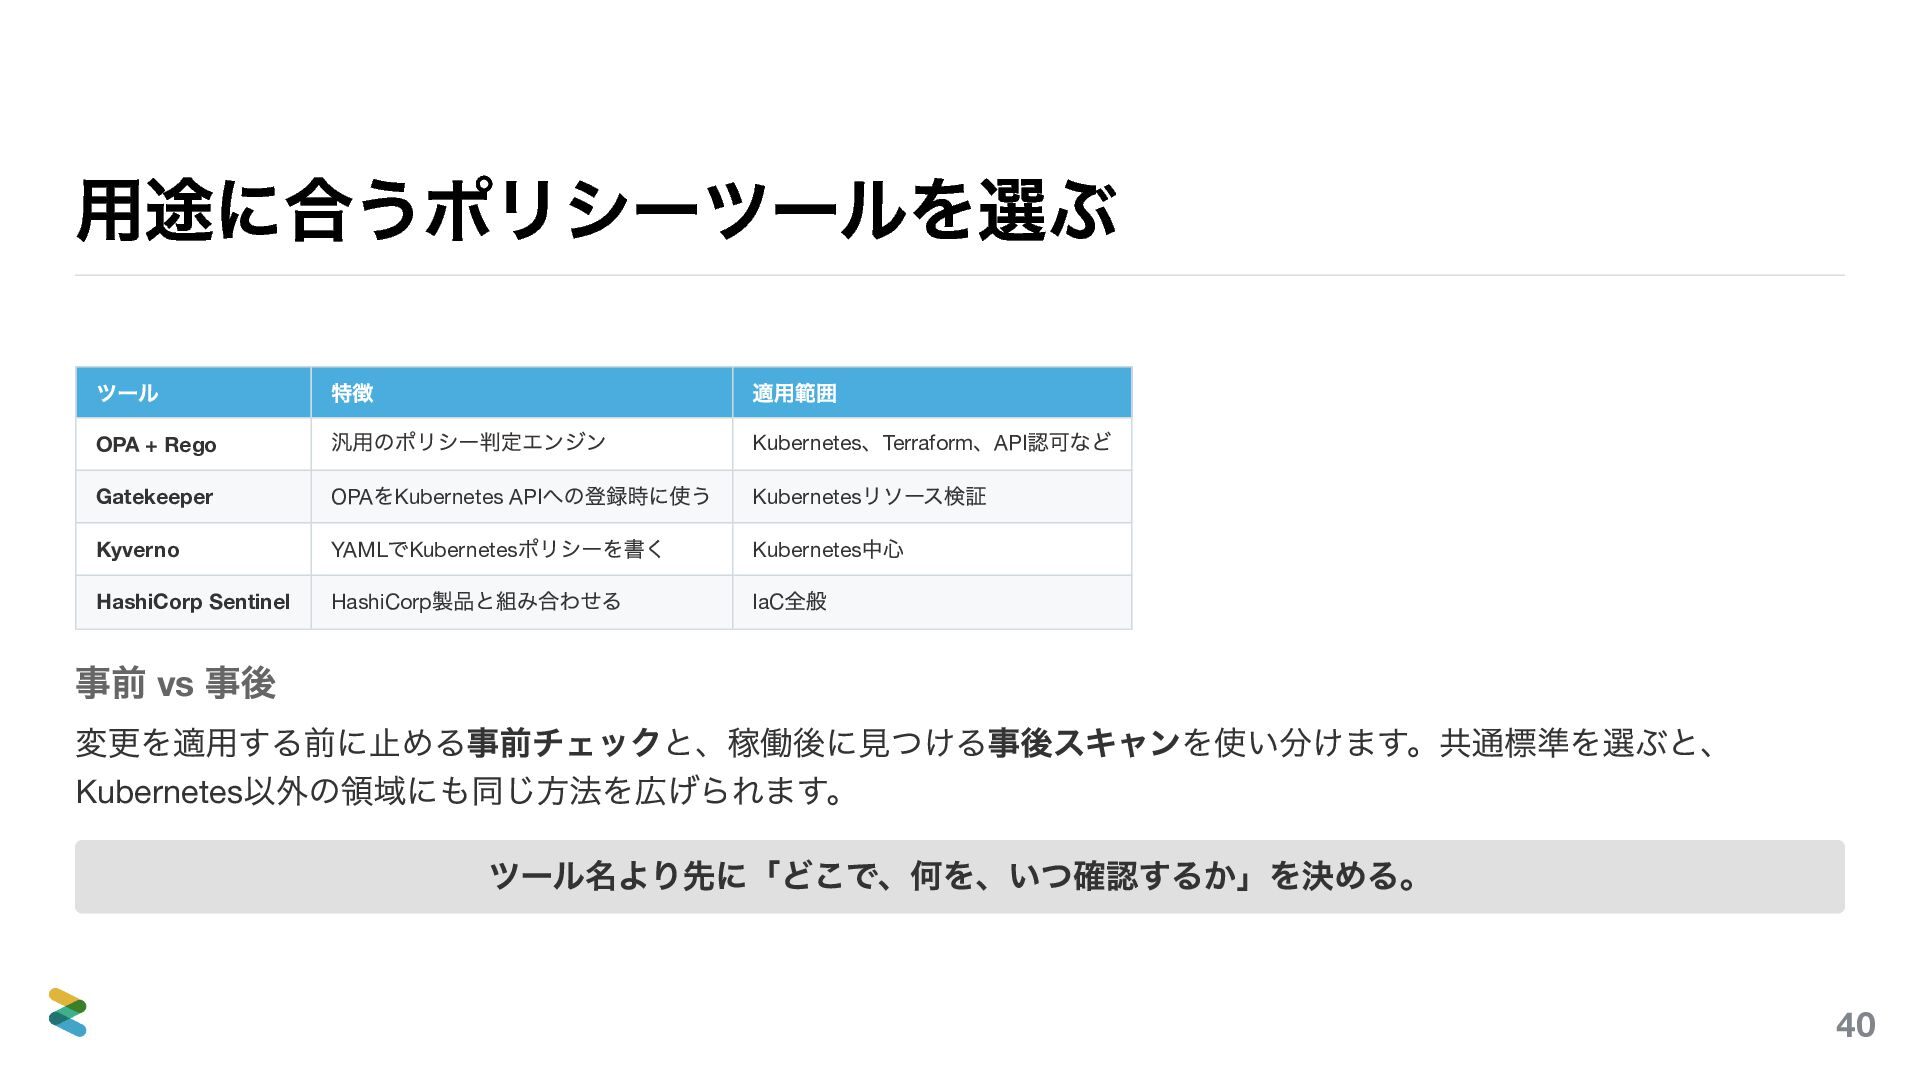Select the 適用範囲 column header

932,393
